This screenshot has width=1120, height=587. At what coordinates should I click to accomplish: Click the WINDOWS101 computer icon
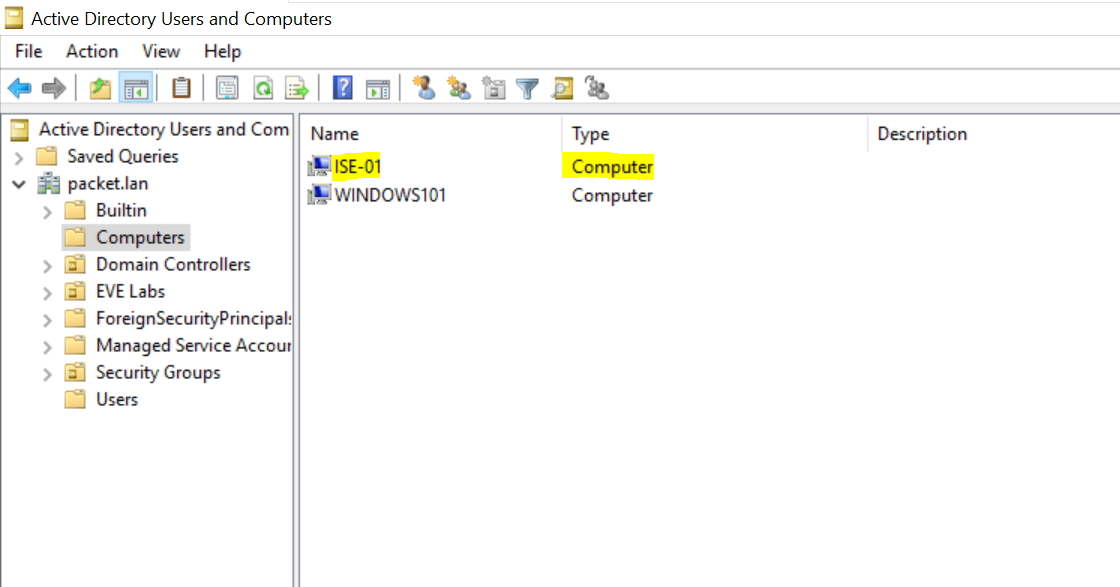coord(319,195)
